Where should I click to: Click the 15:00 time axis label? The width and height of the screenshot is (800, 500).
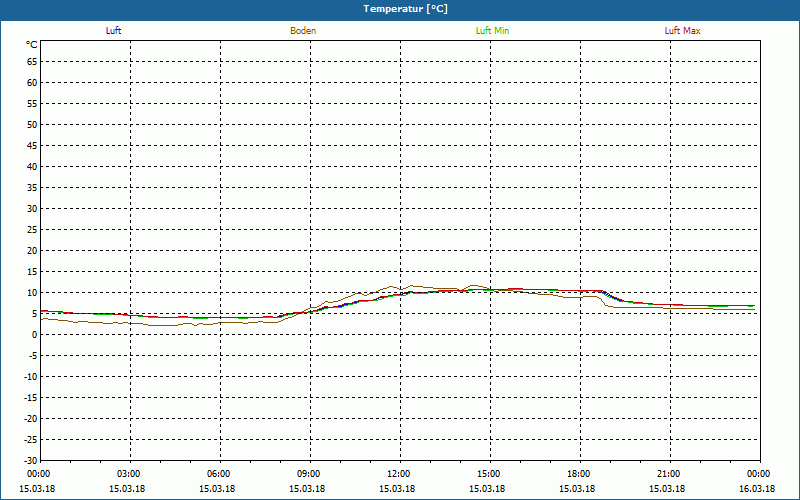[x=489, y=474]
